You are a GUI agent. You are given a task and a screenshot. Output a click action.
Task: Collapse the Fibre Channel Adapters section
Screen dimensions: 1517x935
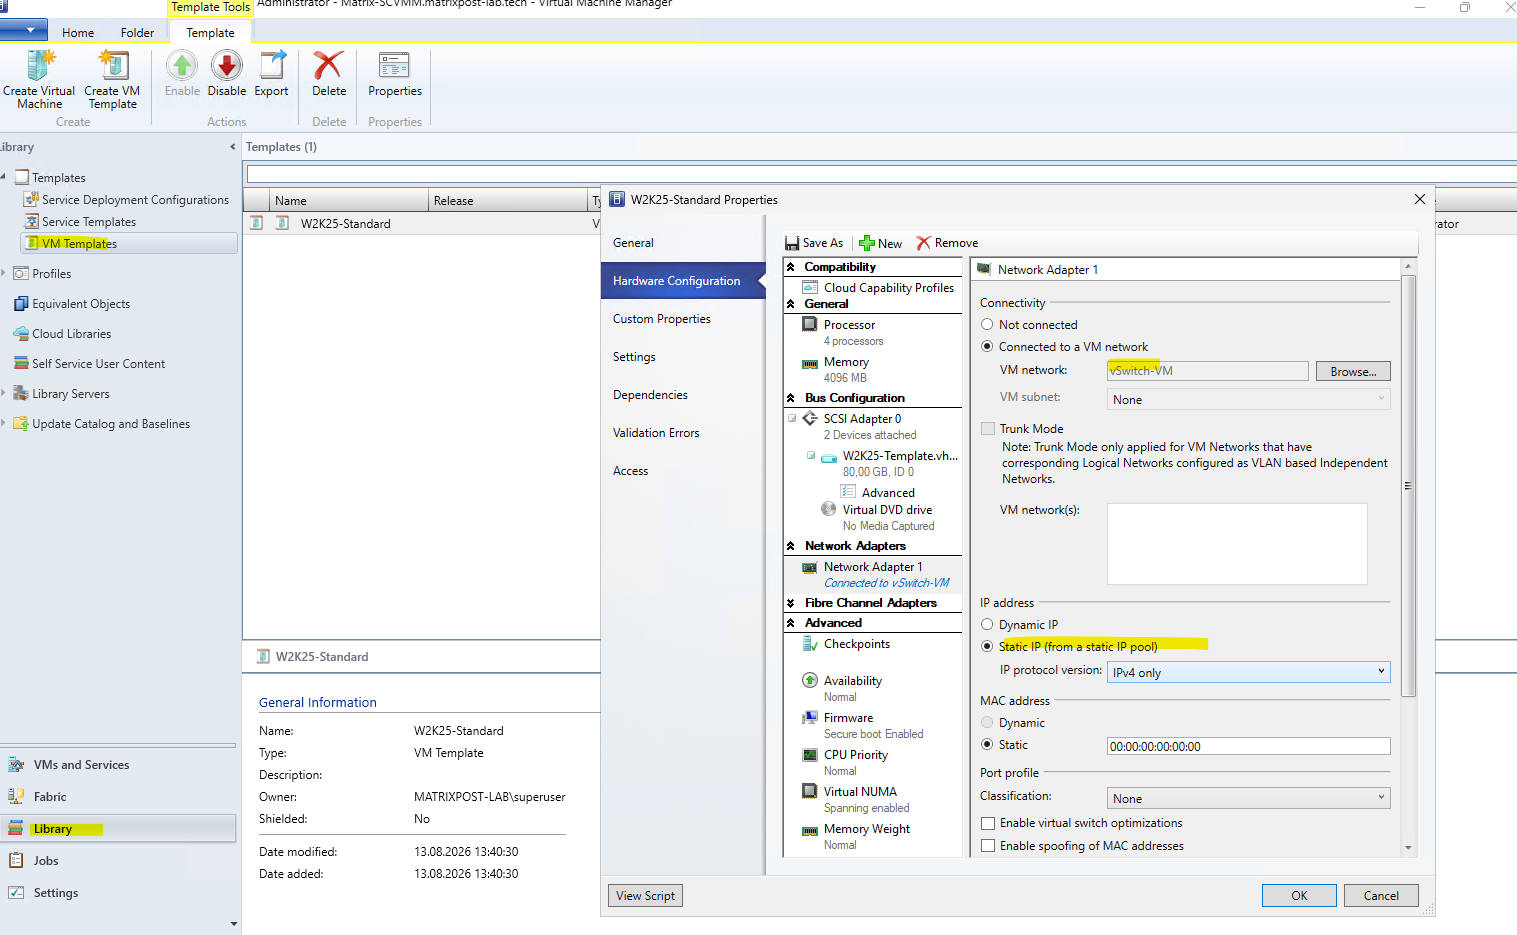coord(791,603)
